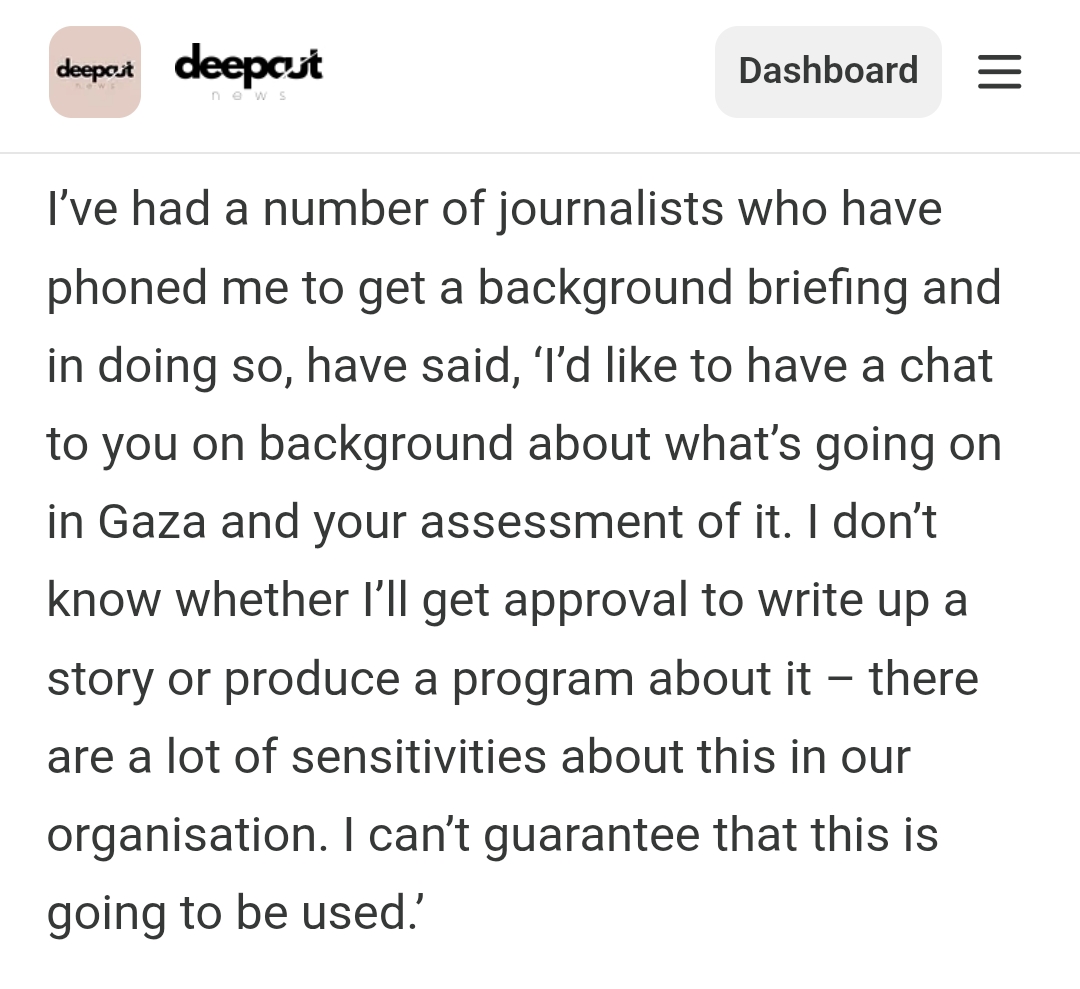Screen dimensions: 1080x989
Task: Click the word 'program' in the article
Action: coord(542,678)
